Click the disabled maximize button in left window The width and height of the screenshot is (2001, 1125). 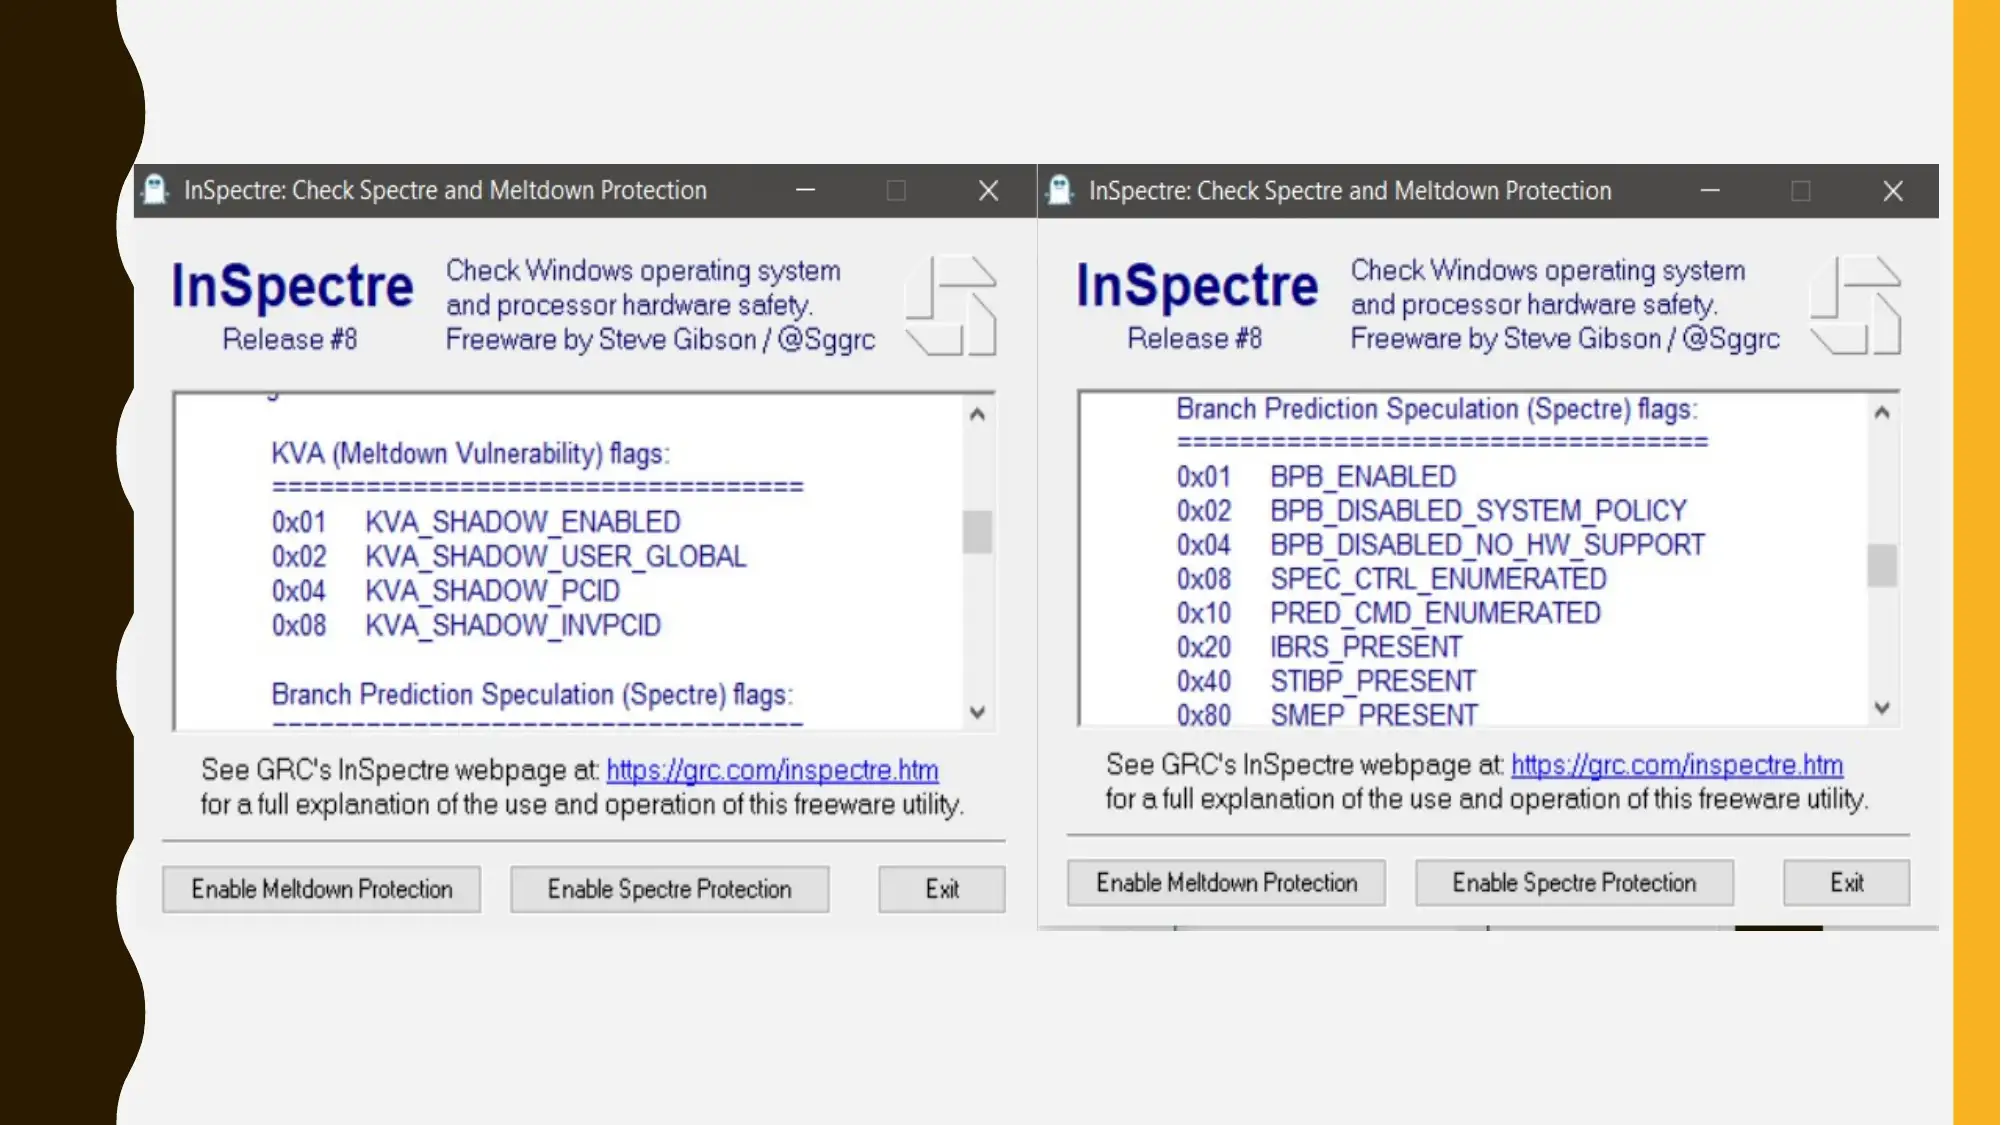(896, 190)
